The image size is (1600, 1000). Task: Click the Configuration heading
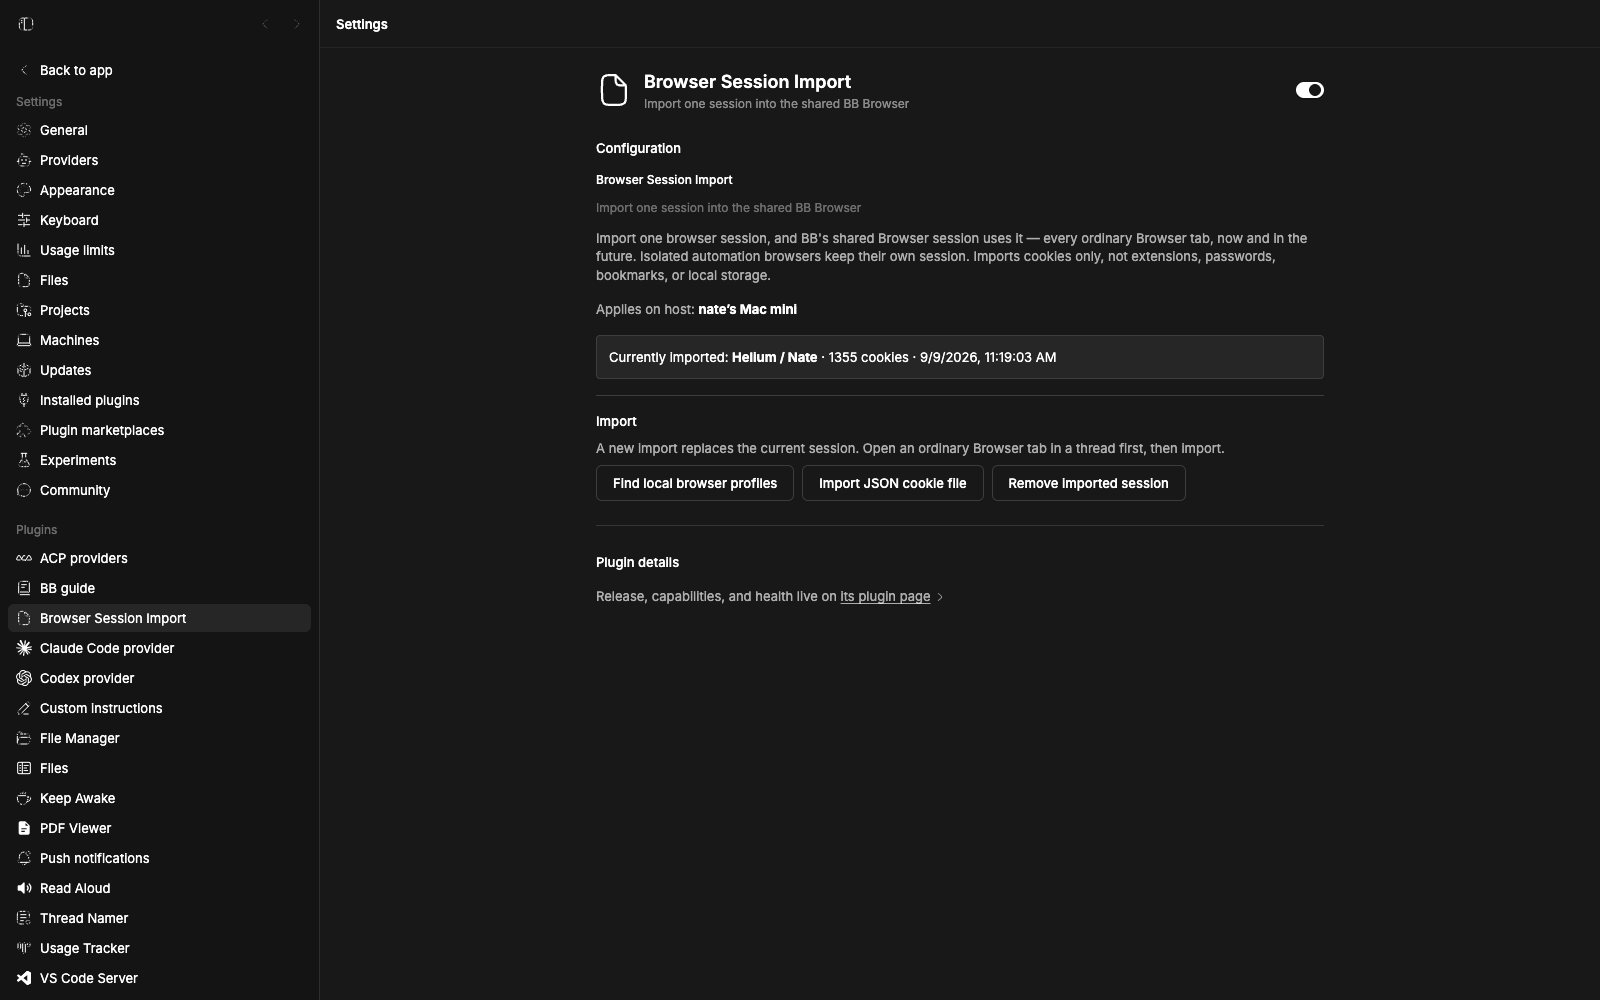tap(638, 148)
